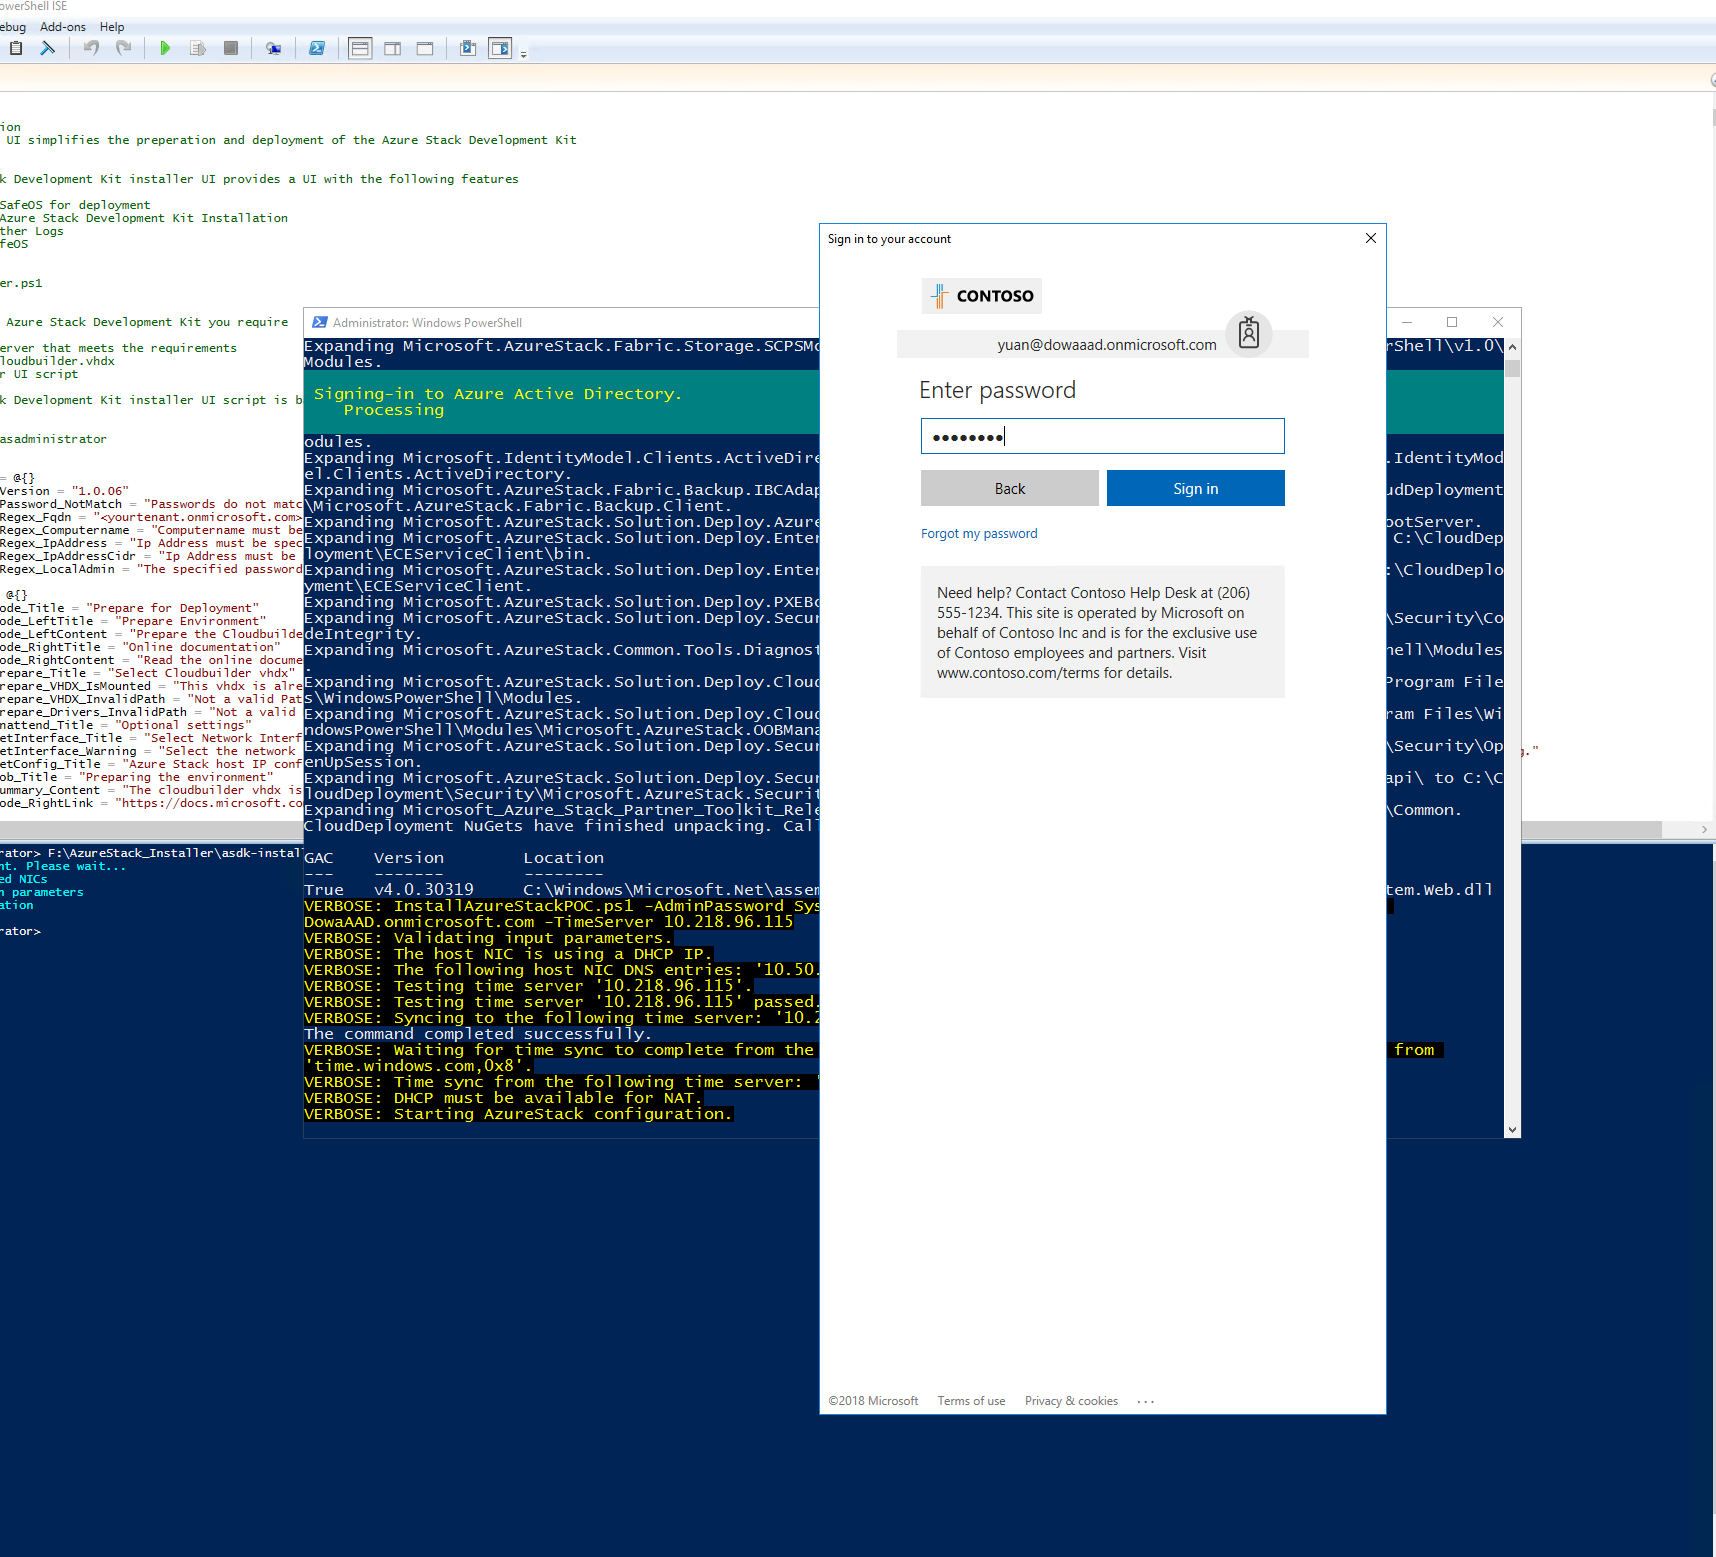Click the Paste icon in ISE toolbar

pyautogui.click(x=16, y=48)
